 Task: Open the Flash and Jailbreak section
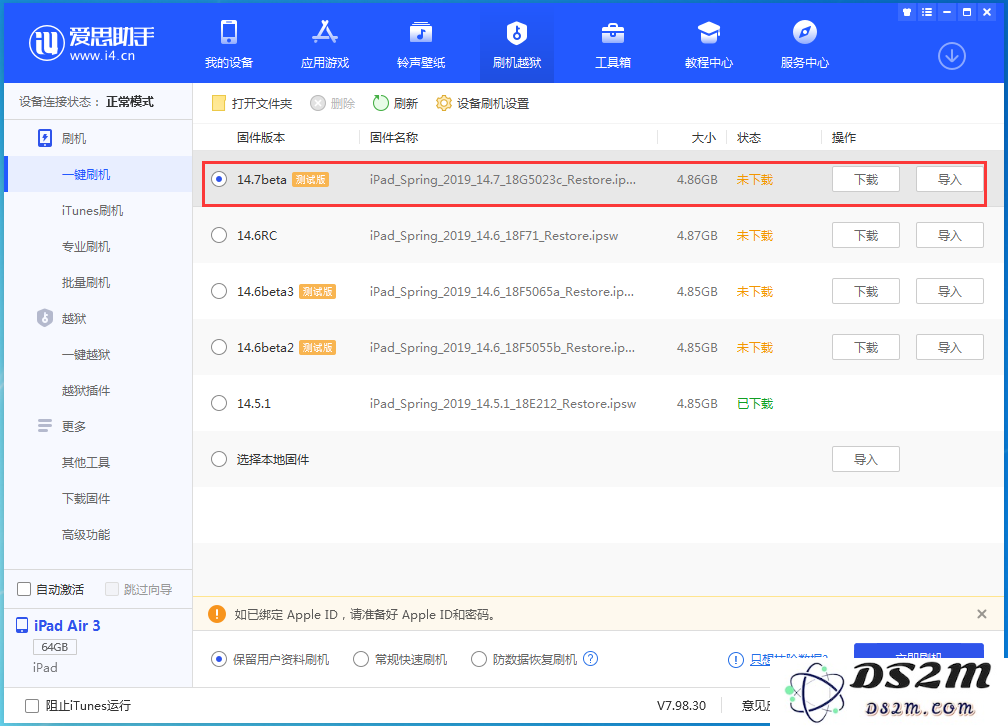517,44
